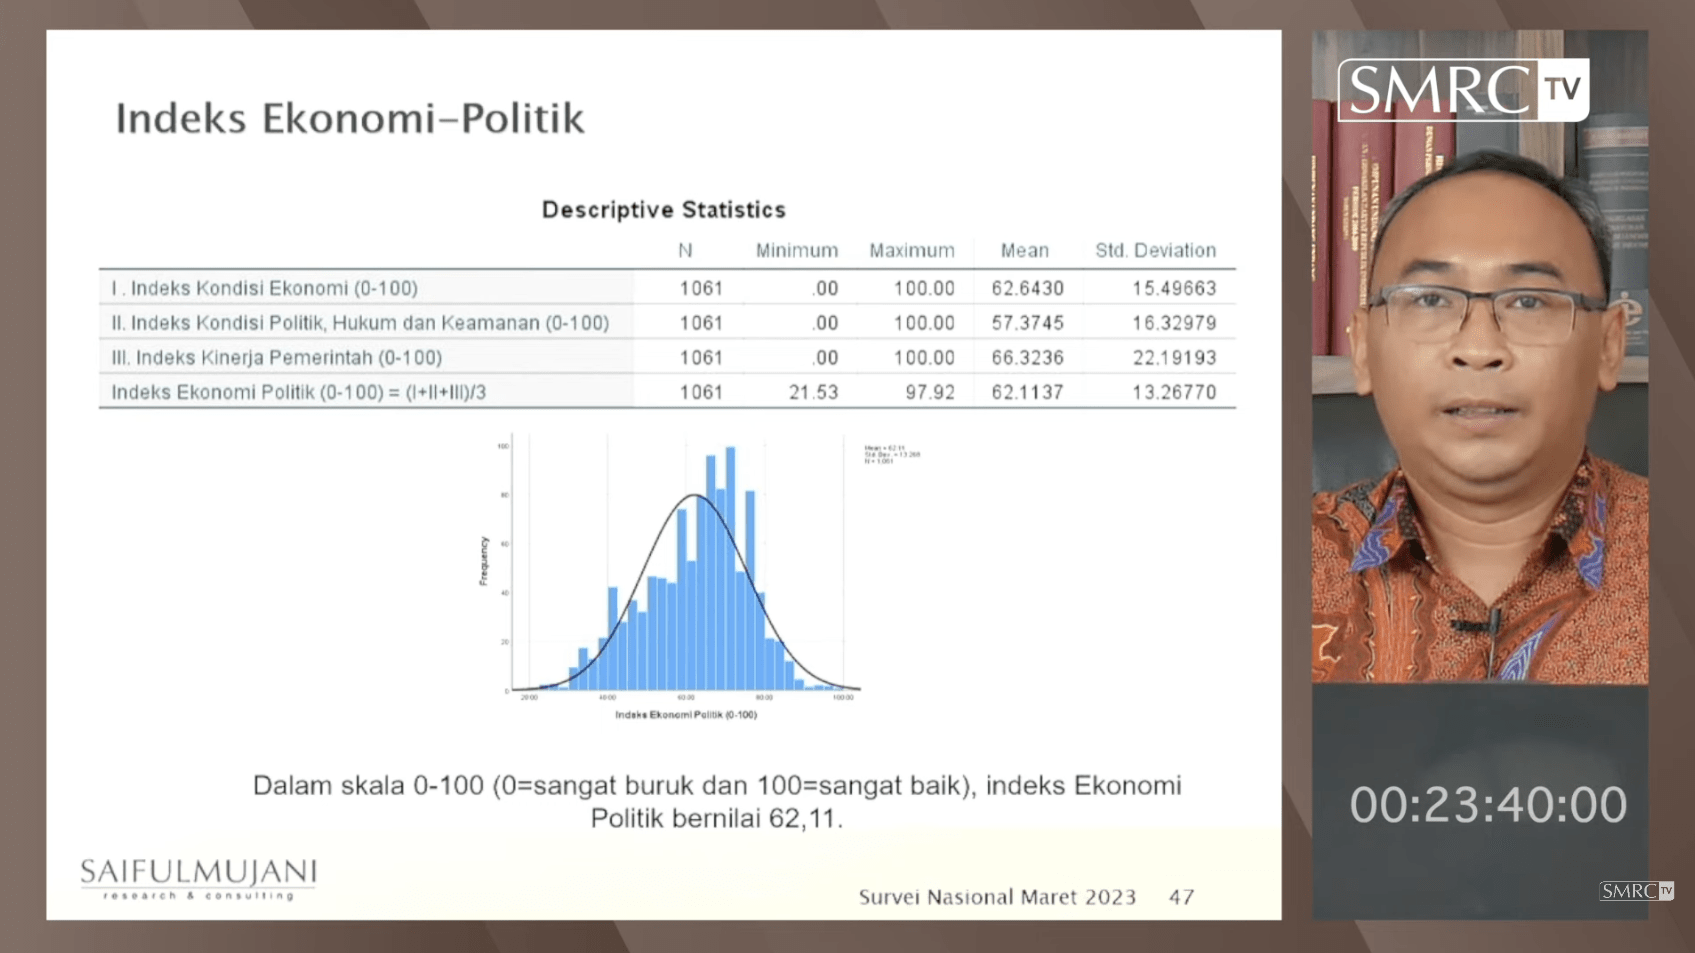
Task: Click the SMRC TV logo at top
Action: (1462, 90)
